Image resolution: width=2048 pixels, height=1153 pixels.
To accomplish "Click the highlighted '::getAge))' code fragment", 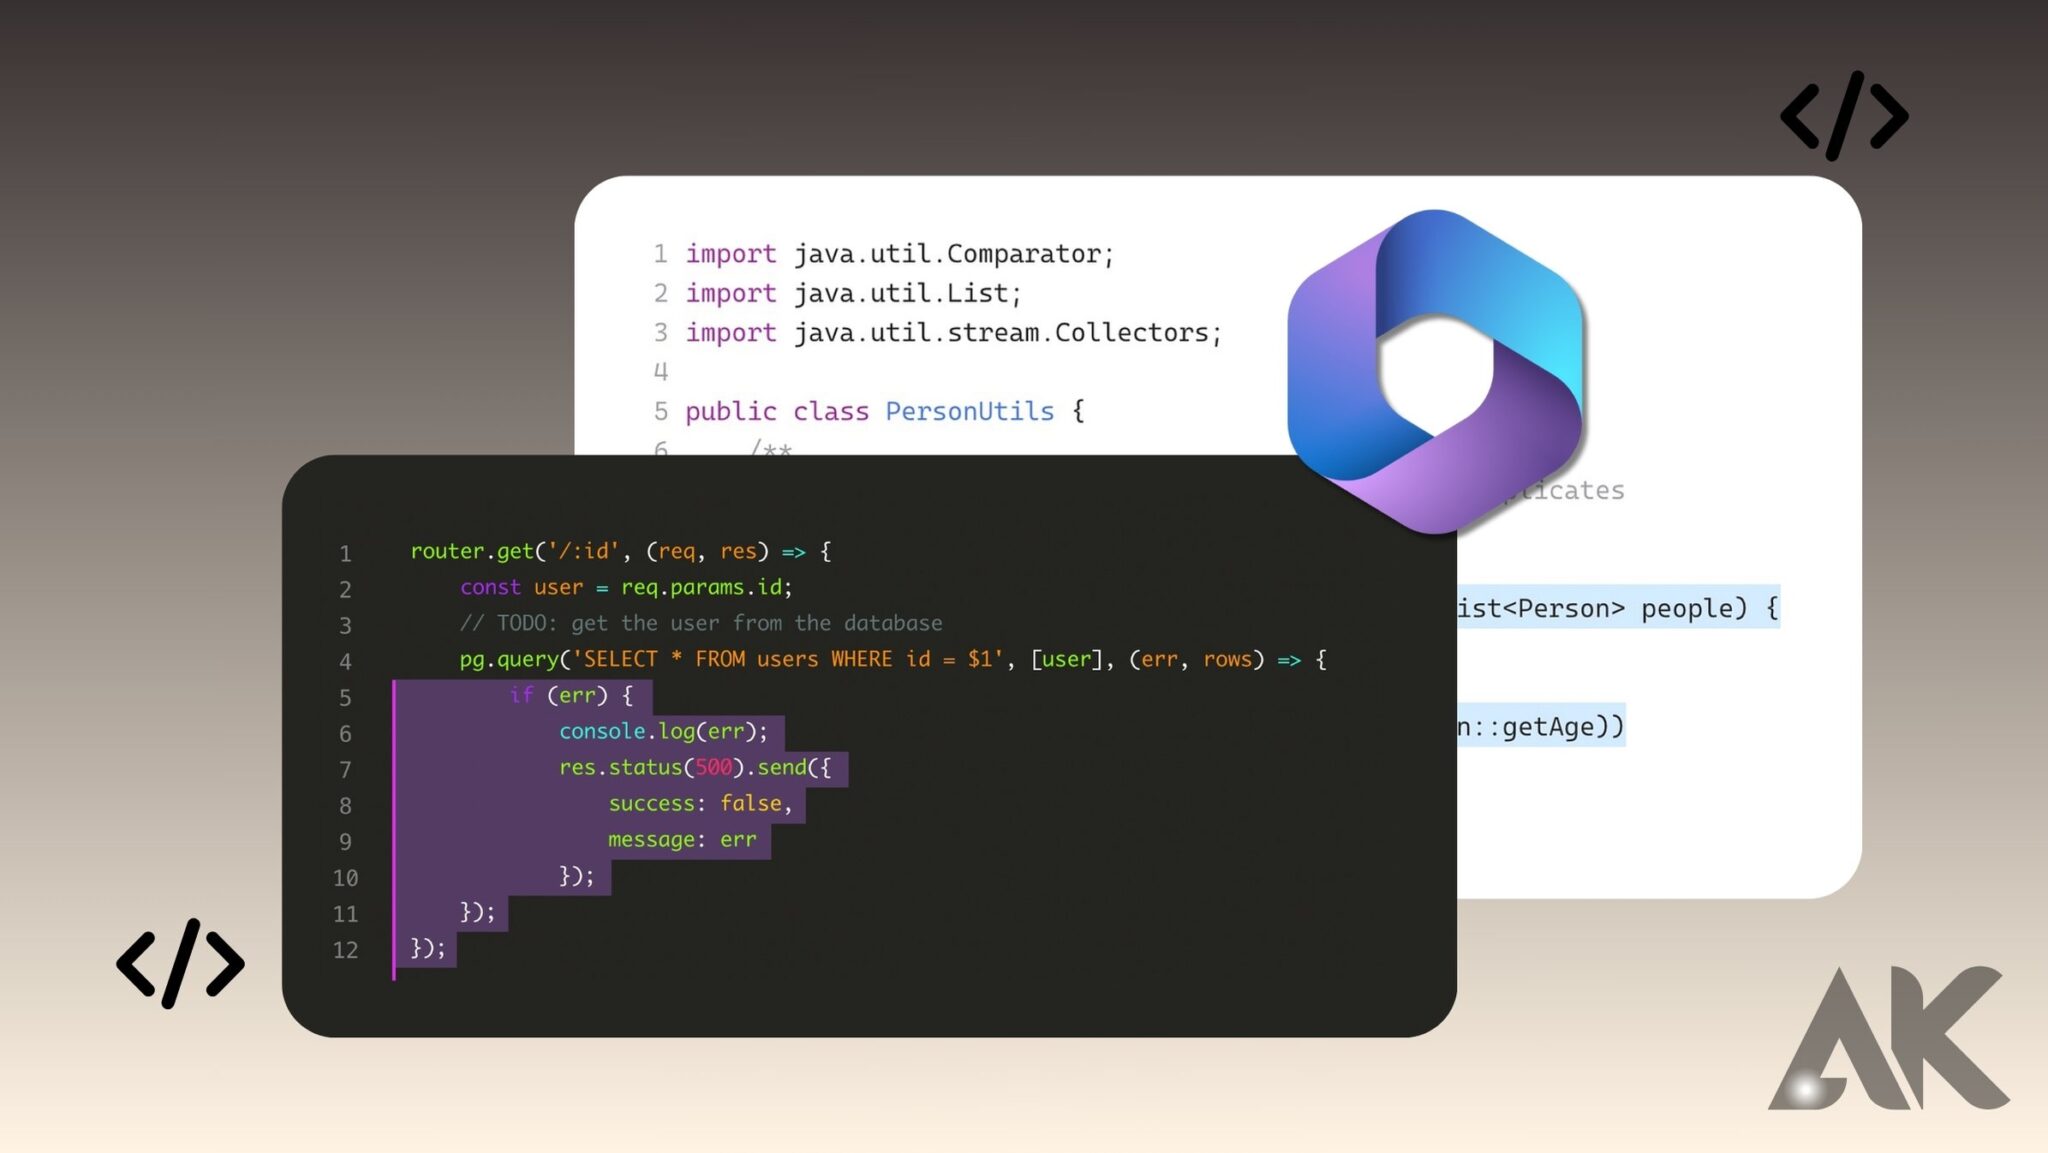I will (x=1540, y=726).
